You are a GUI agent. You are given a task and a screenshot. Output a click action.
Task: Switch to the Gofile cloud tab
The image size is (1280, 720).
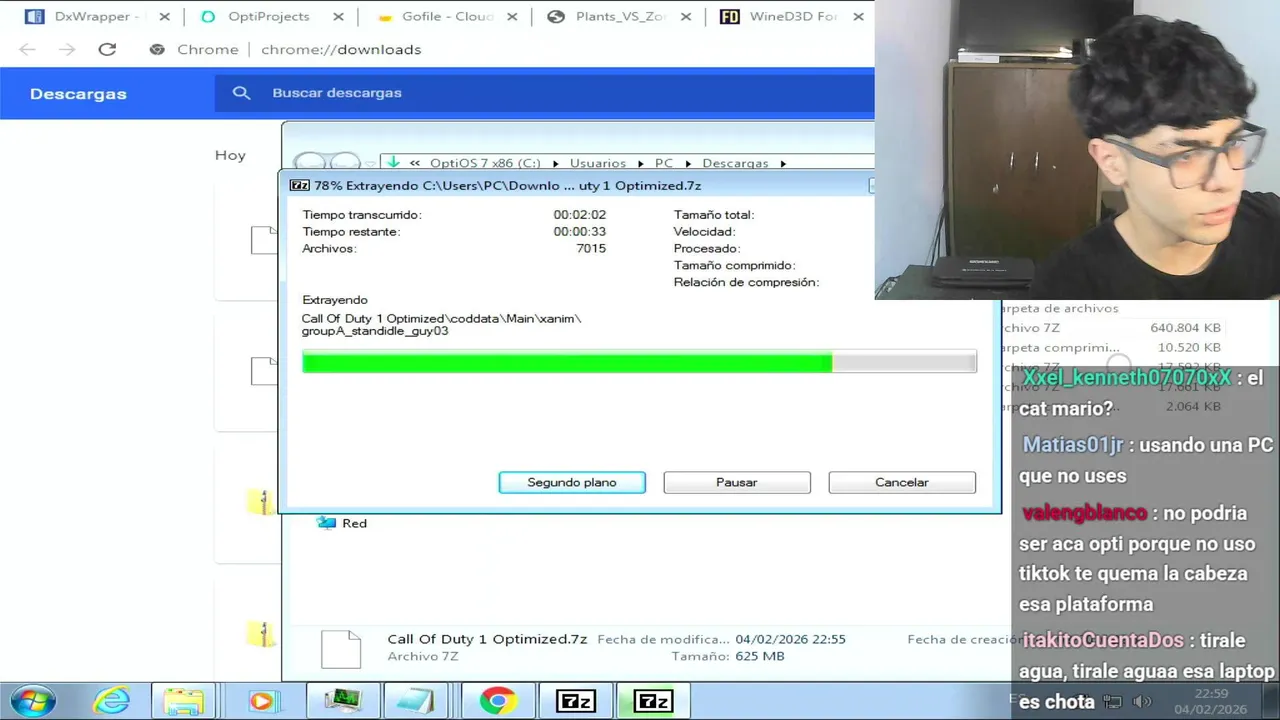[447, 16]
